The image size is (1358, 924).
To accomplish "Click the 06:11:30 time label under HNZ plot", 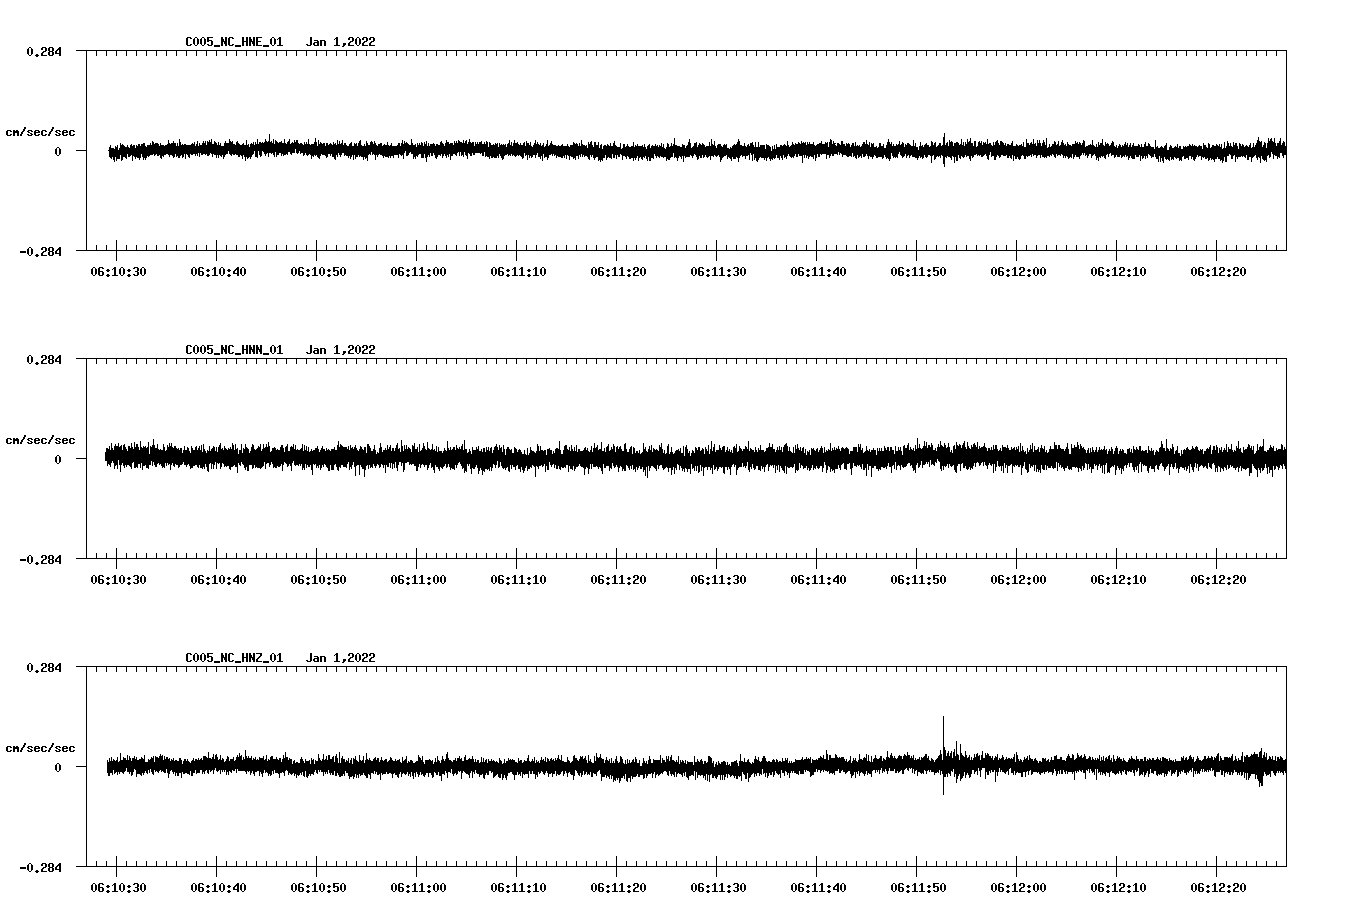I will [718, 888].
